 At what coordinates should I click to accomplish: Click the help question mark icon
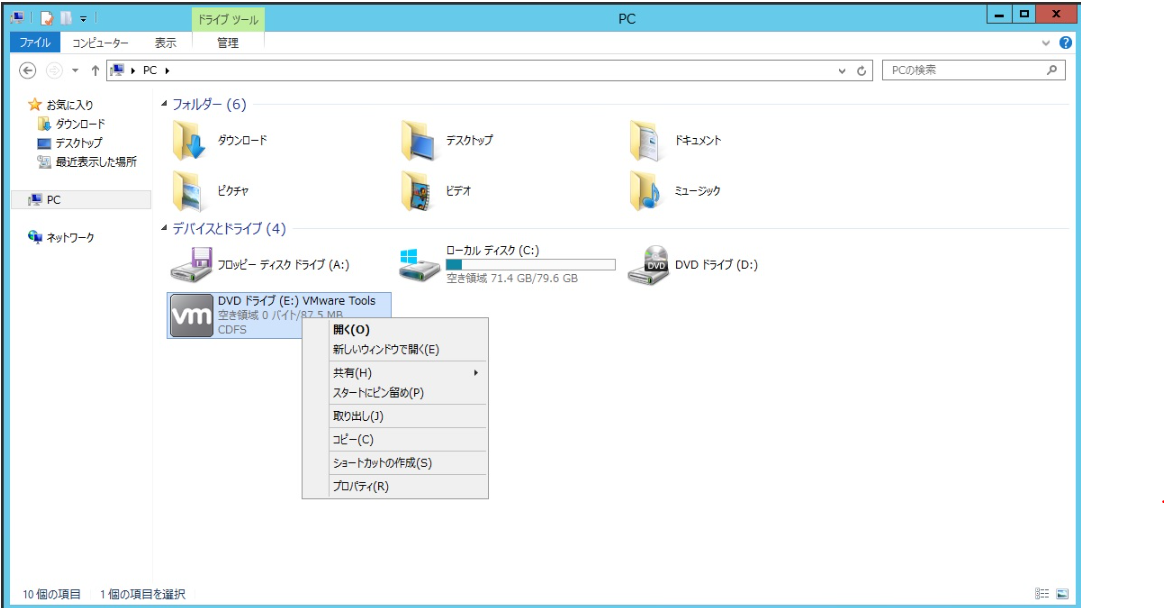coord(1065,43)
